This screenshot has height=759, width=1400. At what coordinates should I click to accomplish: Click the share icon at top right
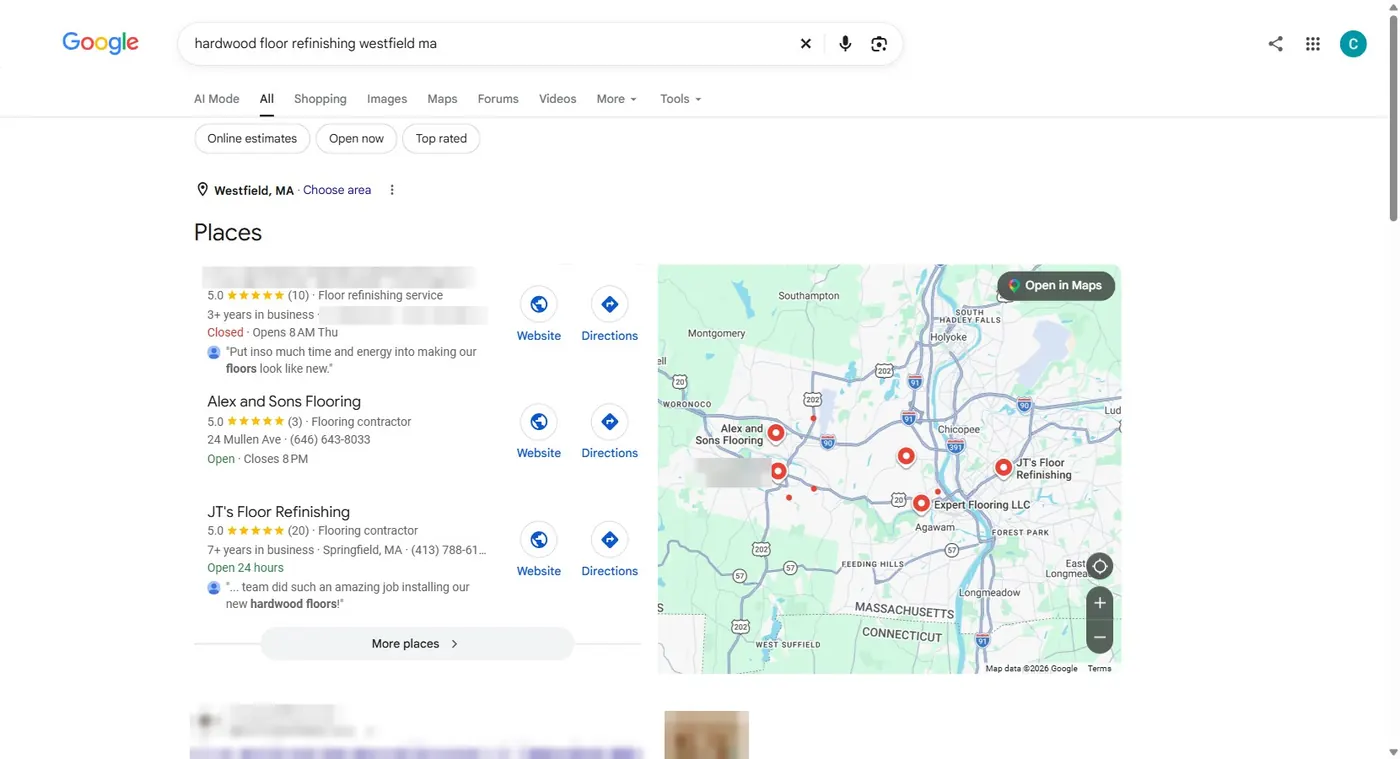tap(1275, 44)
